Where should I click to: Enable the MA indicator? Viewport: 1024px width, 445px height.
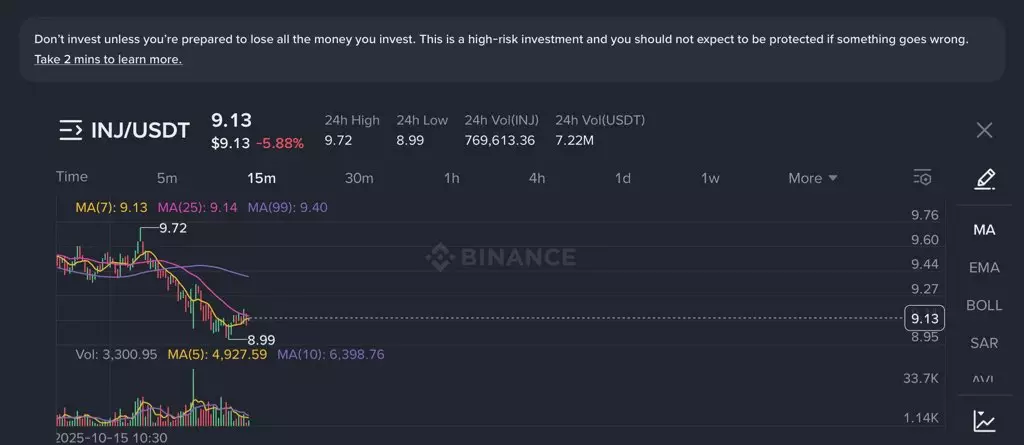coord(984,230)
